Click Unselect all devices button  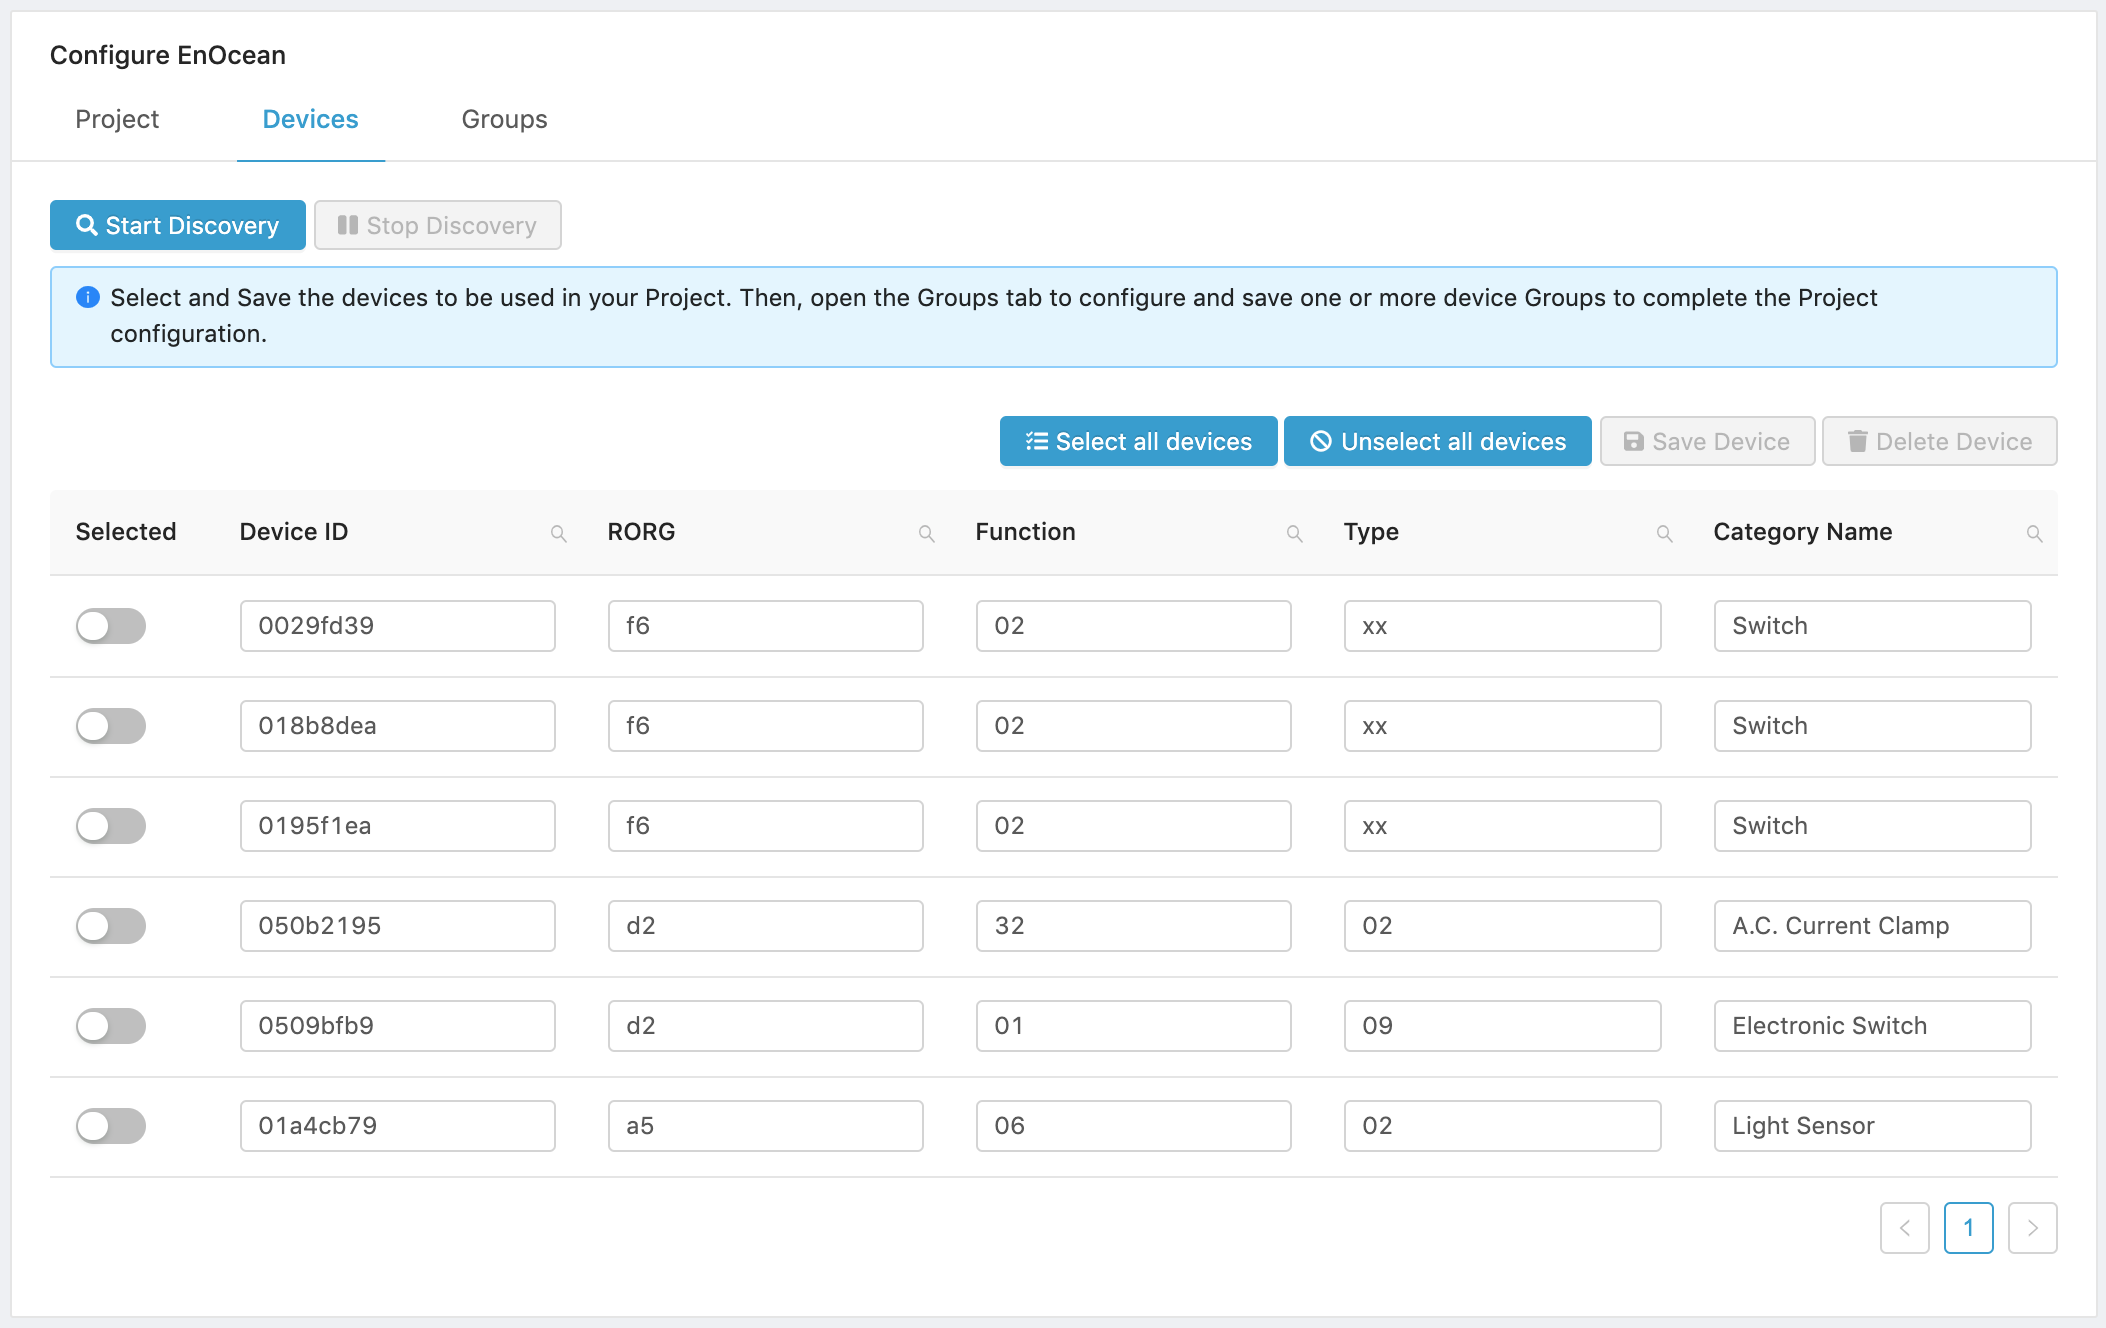pos(1438,441)
